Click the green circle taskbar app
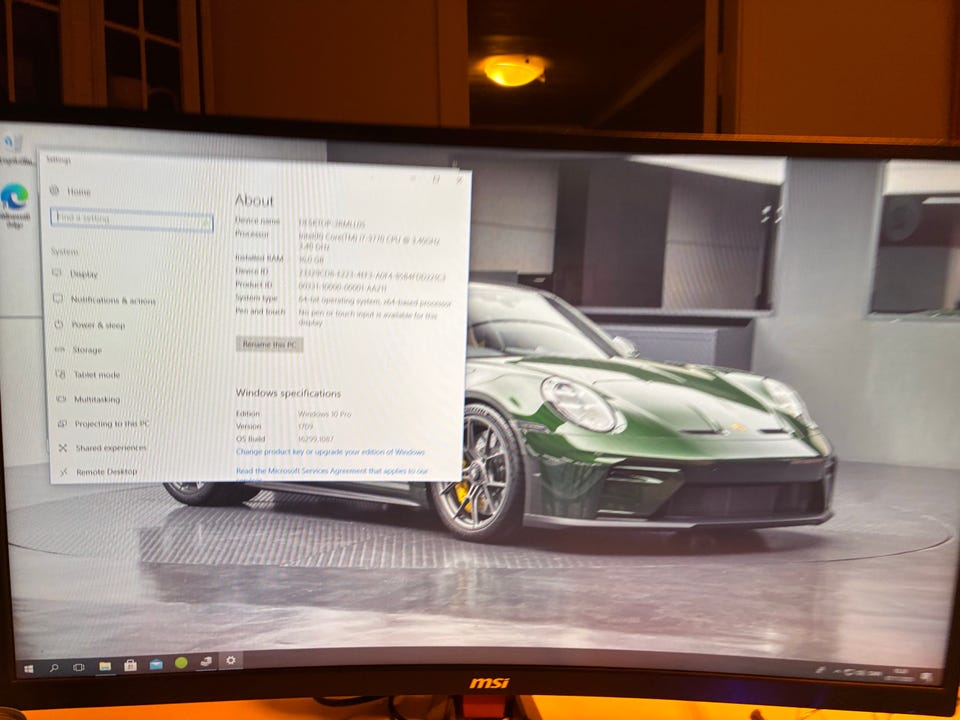 181,662
